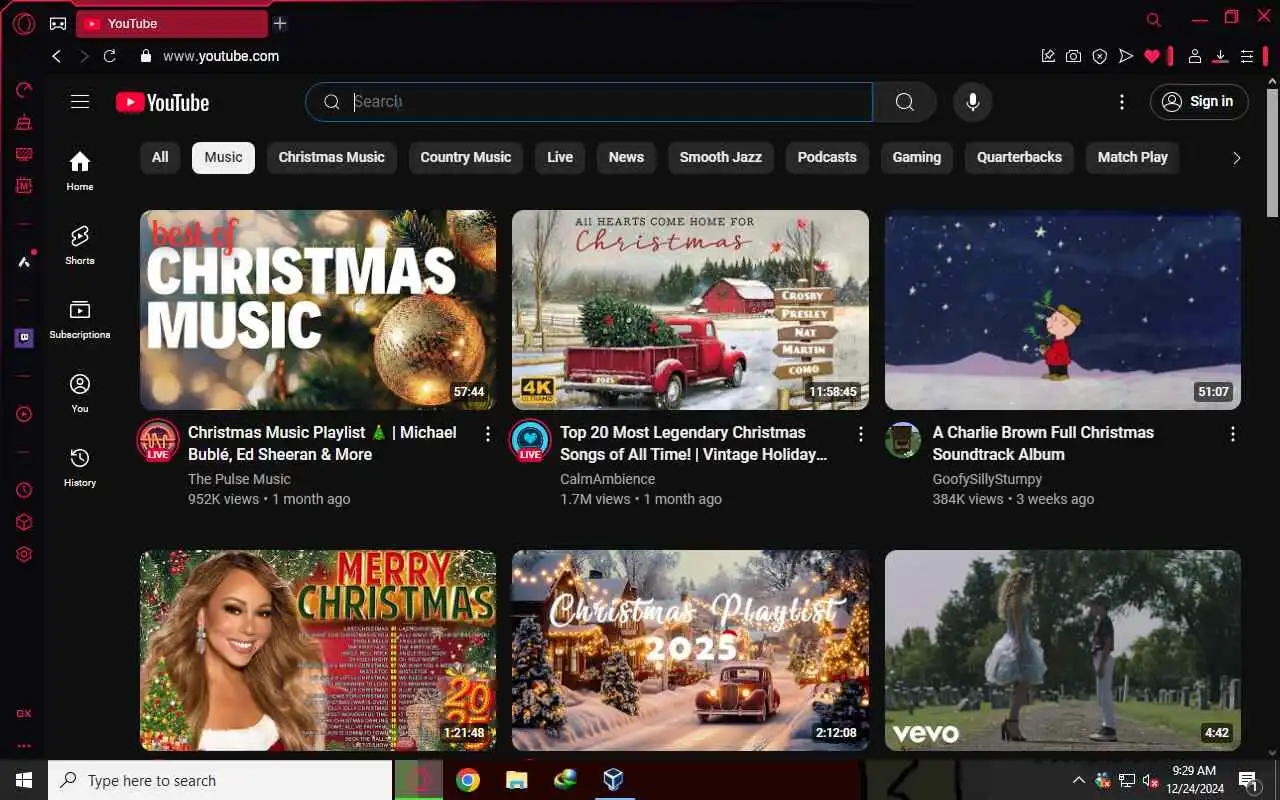Select the Christmas Music chip
This screenshot has height=800, width=1280.
(x=331, y=157)
